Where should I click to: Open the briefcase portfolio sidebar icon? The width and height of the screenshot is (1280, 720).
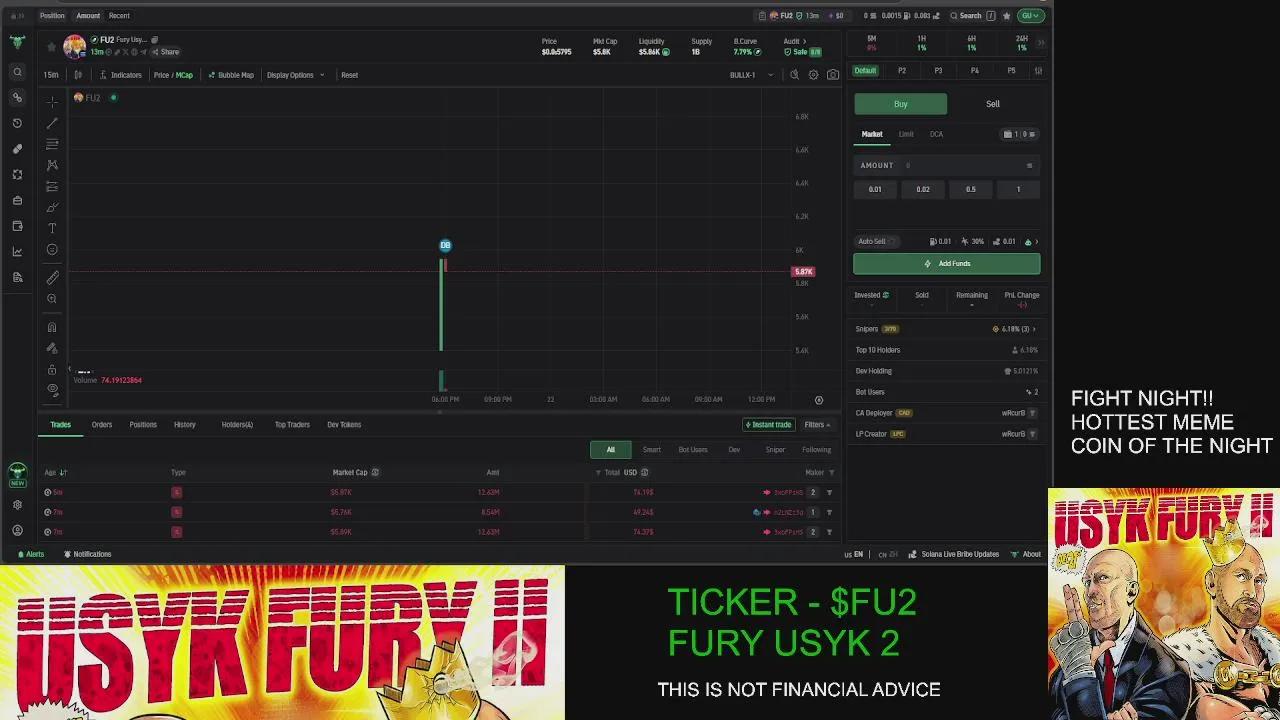[17, 200]
